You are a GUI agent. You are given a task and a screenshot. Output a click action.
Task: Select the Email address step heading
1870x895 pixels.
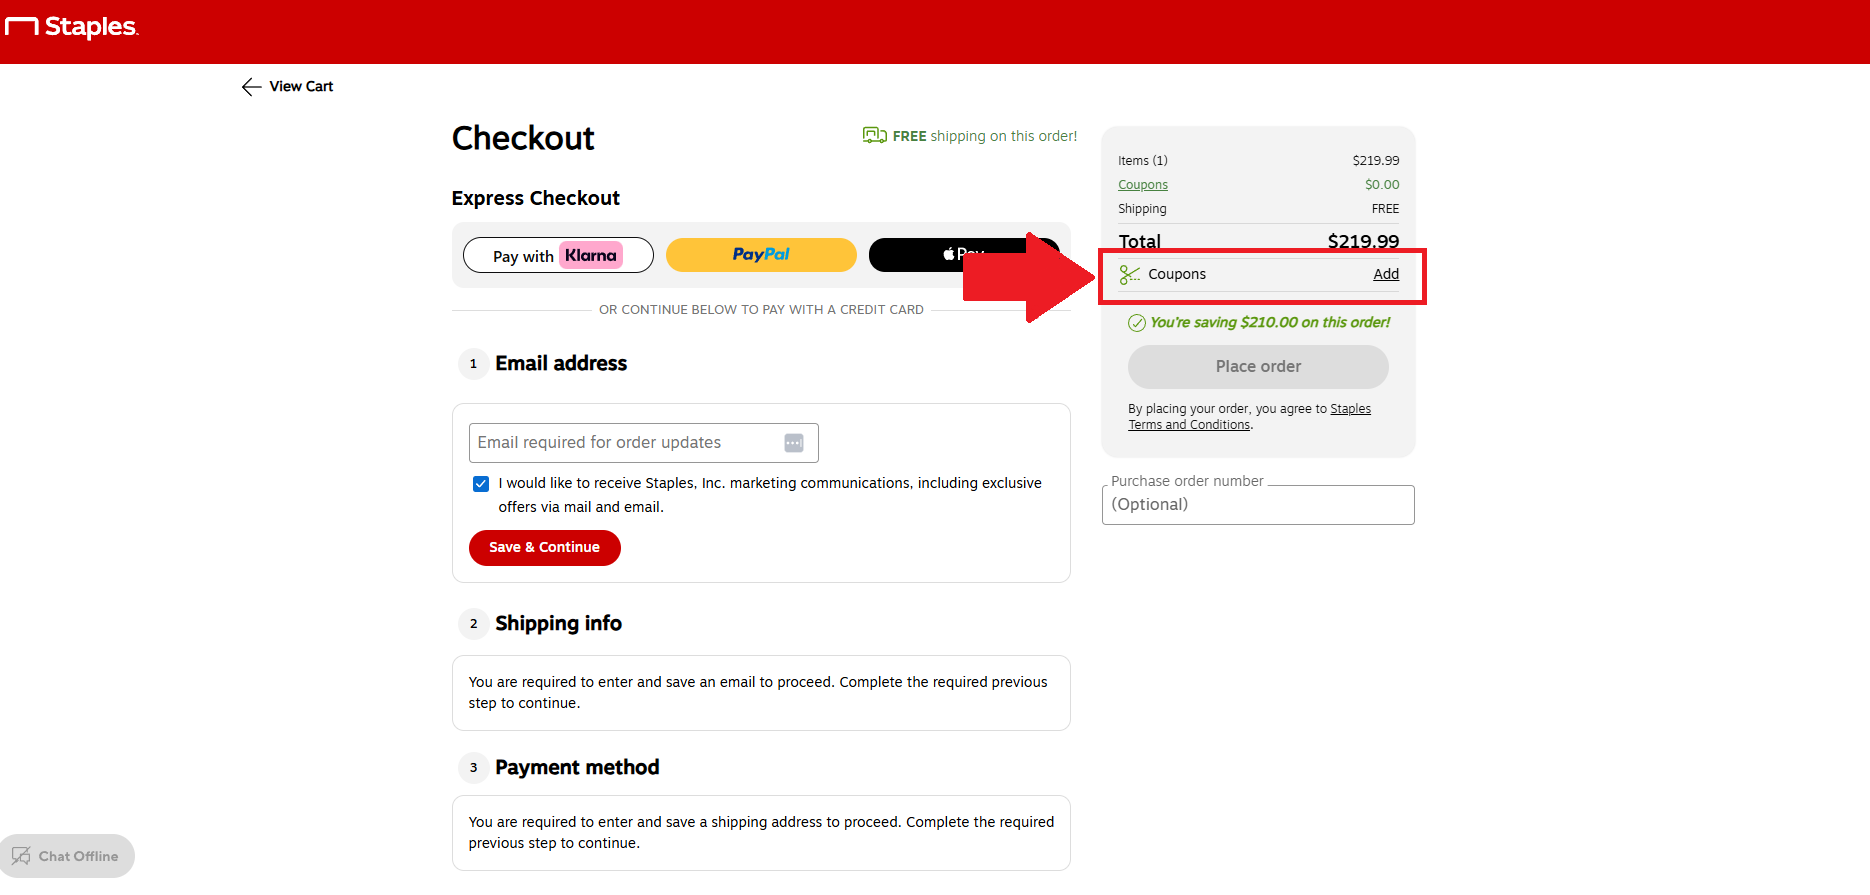click(561, 364)
